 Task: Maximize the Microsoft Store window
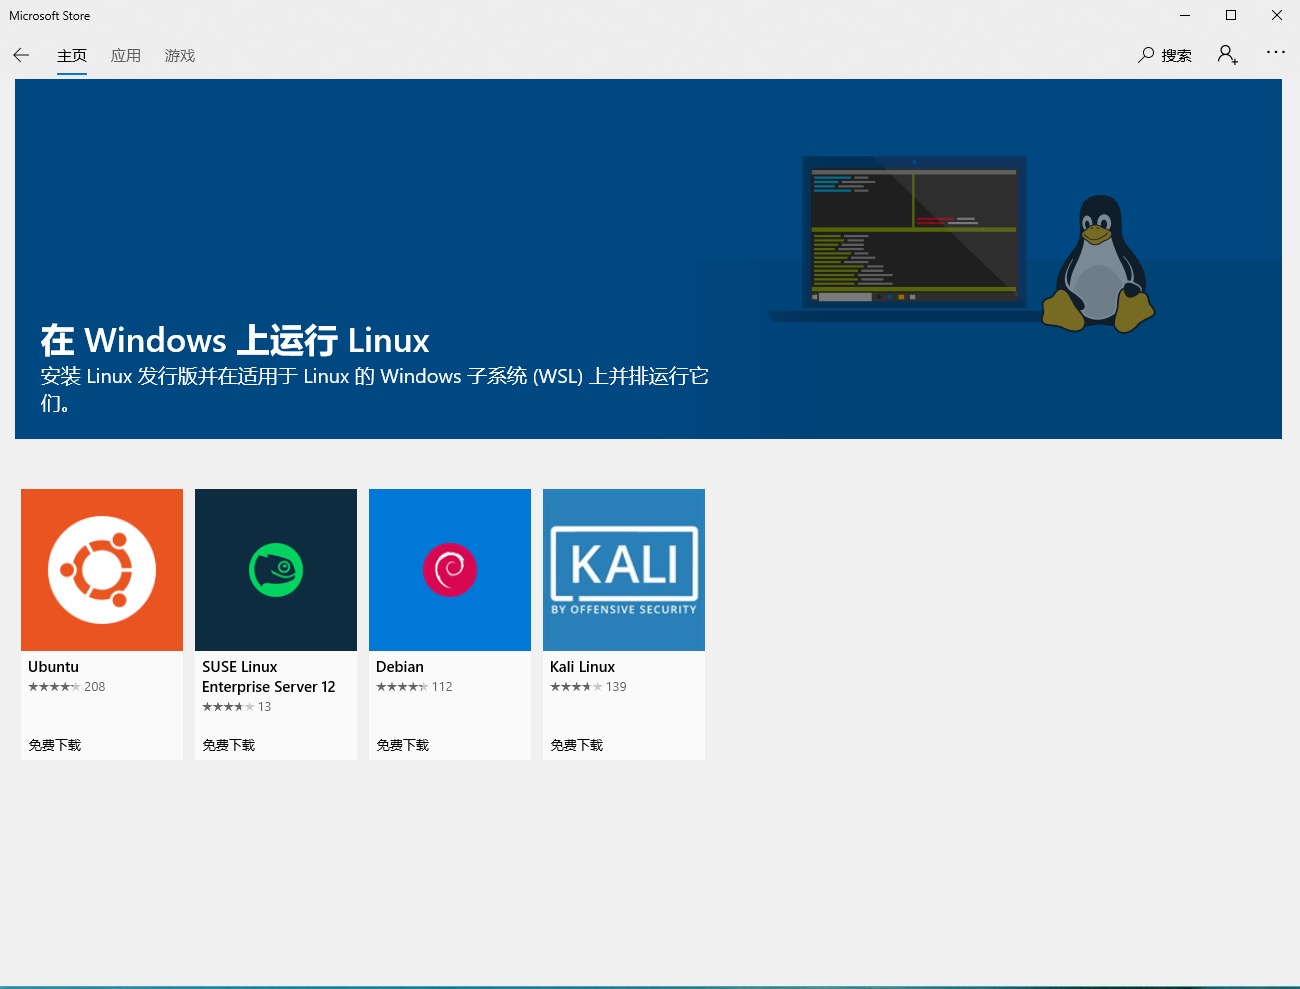tap(1231, 15)
